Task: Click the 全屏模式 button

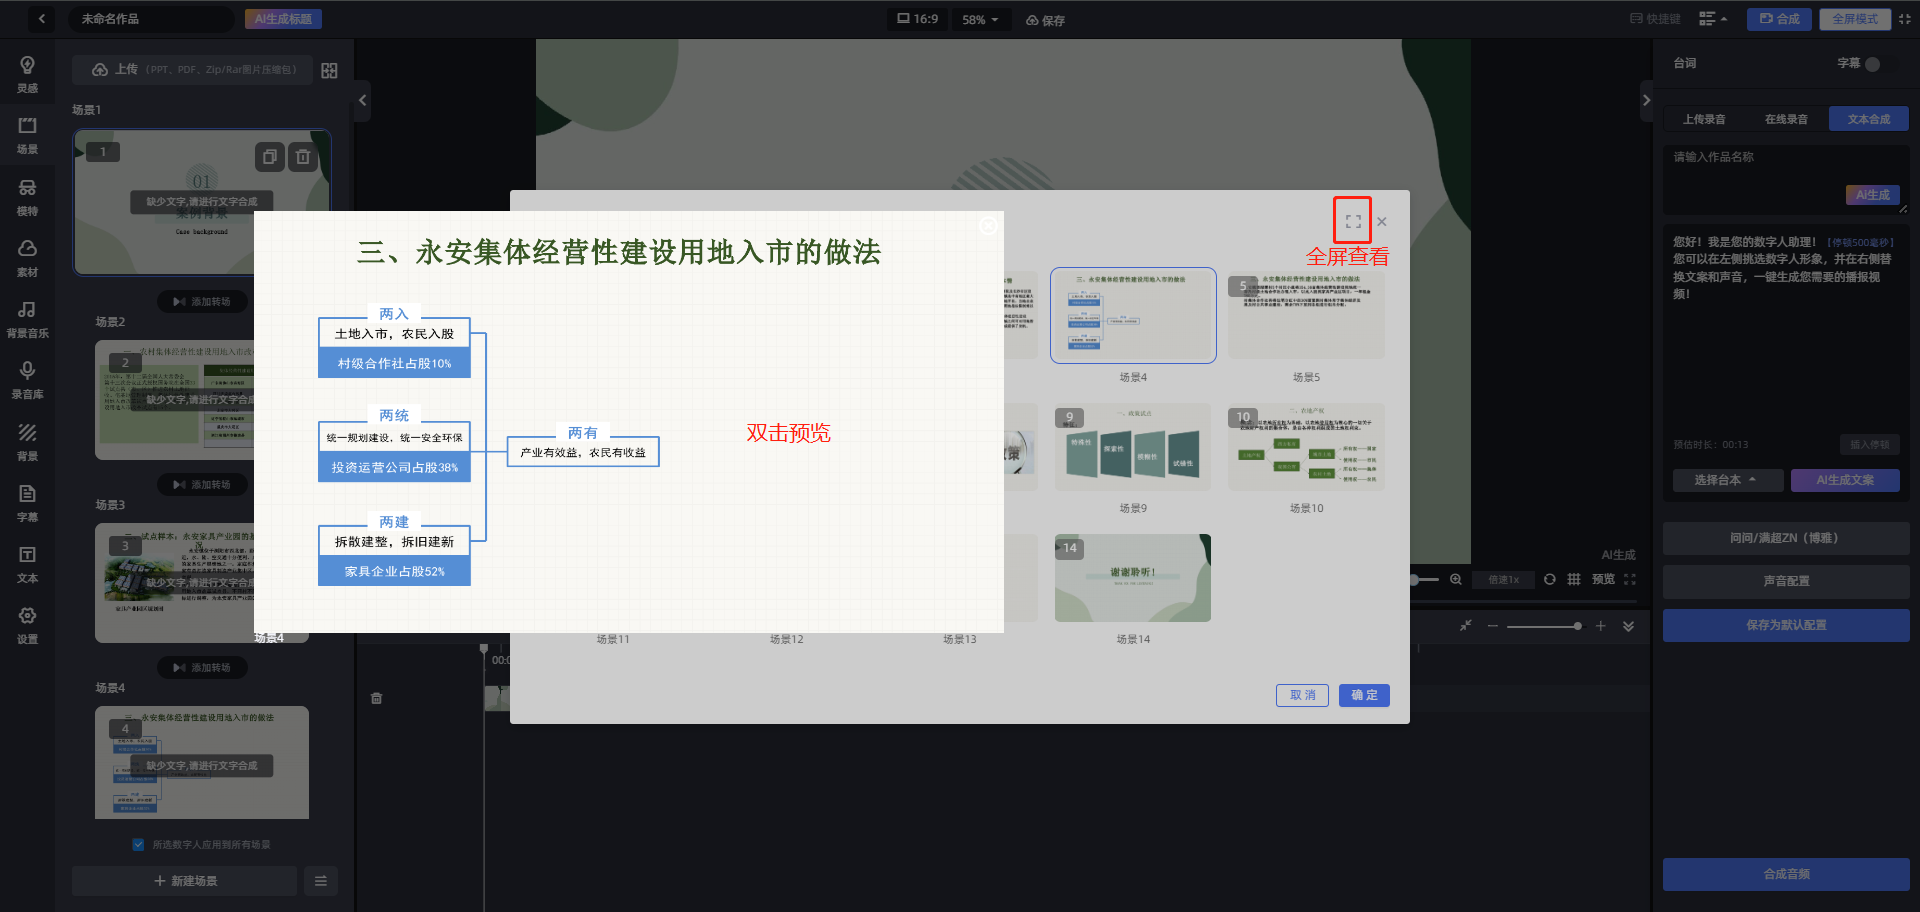Action: click(1855, 19)
